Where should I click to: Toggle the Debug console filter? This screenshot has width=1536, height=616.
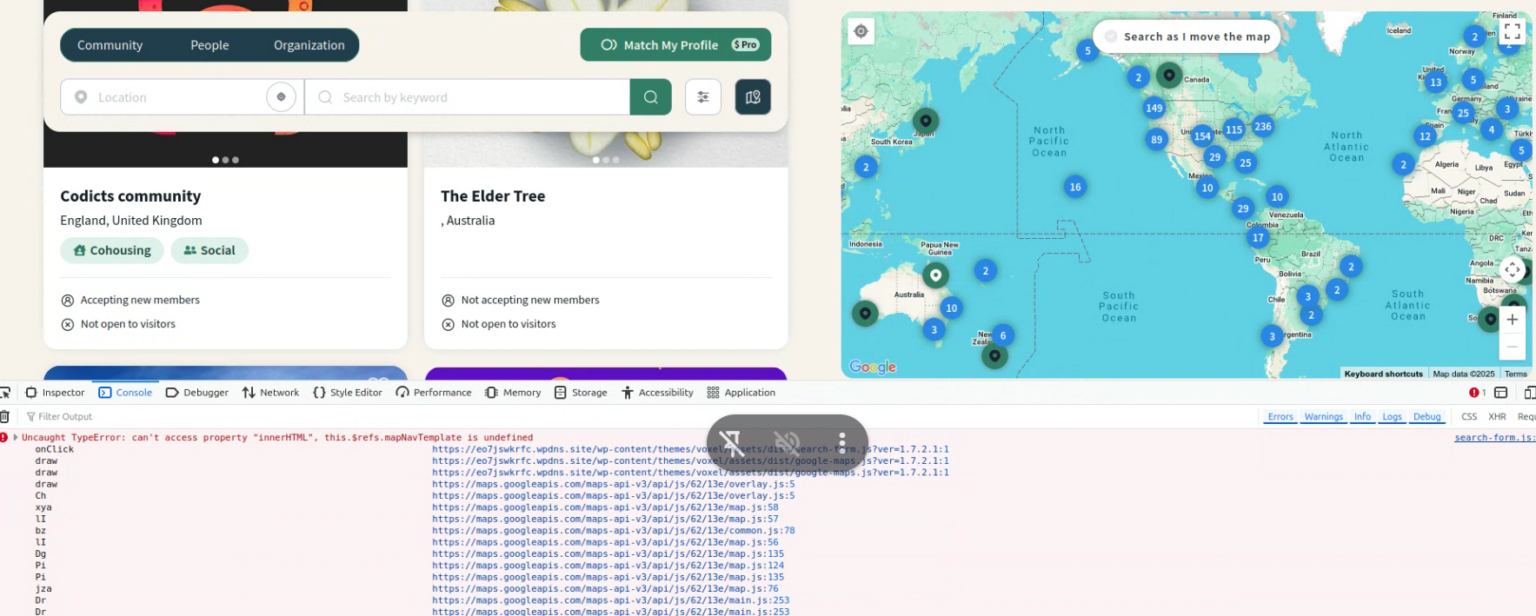(1427, 417)
